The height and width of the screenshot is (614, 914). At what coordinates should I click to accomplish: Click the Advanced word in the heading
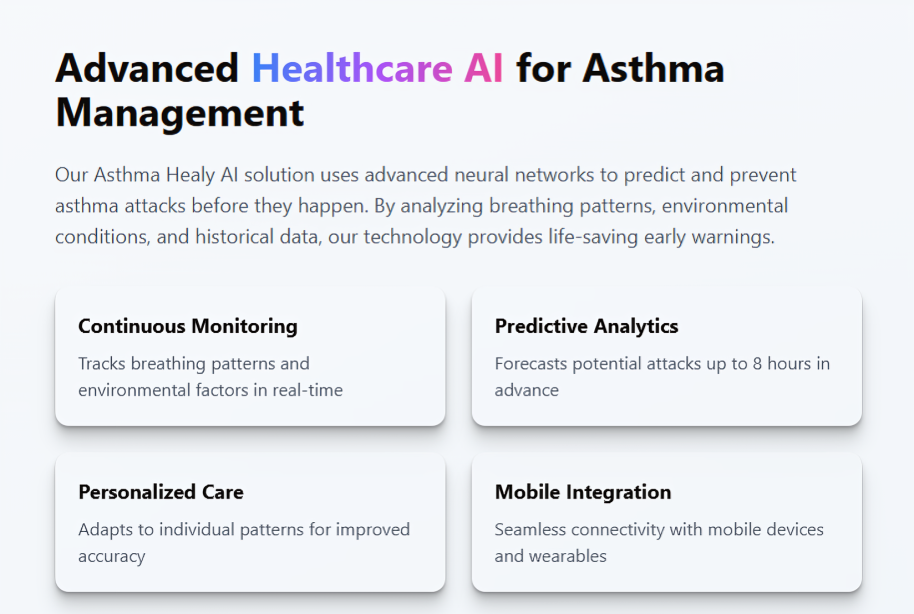147,68
